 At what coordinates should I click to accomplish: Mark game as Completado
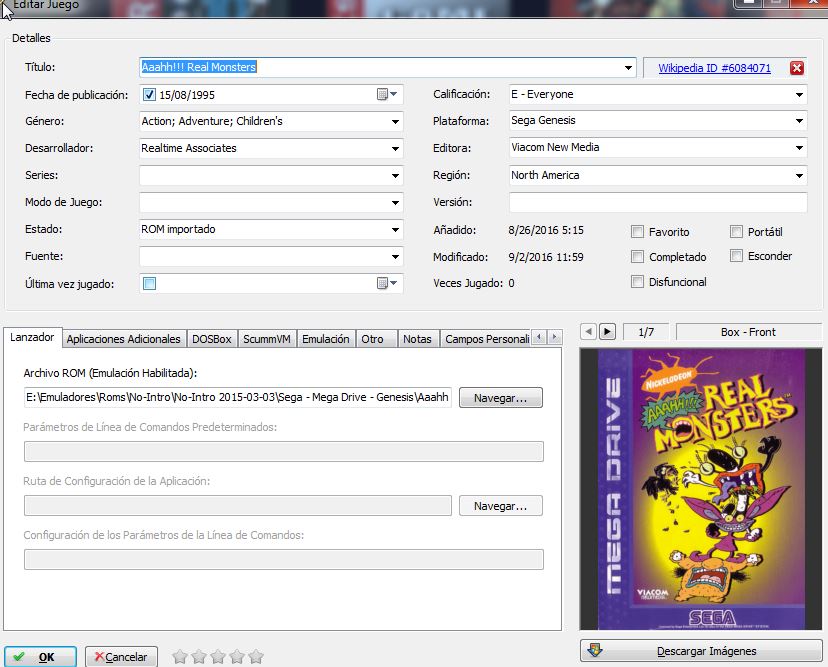point(637,257)
